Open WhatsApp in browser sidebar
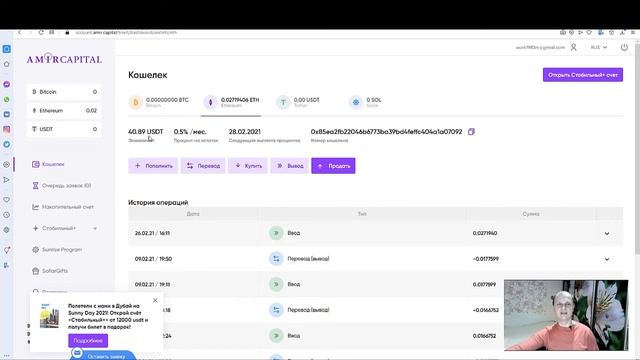Image resolution: width=640 pixels, height=360 pixels. point(7,99)
